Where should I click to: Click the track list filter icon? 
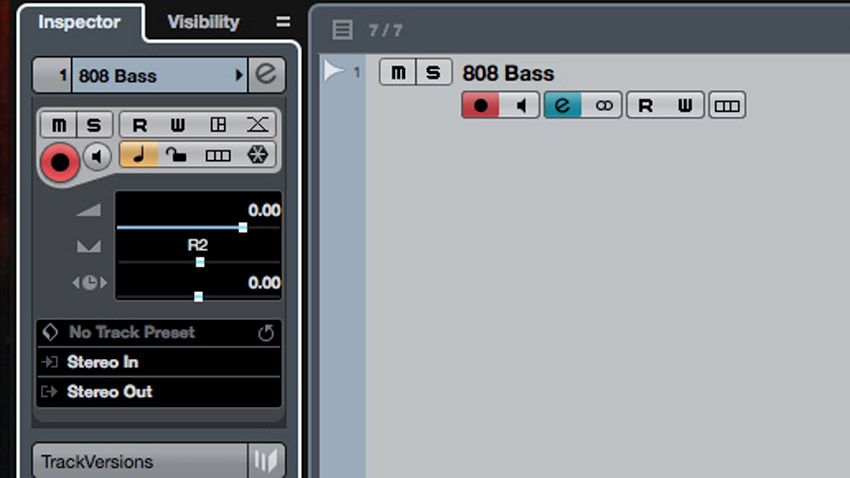tap(343, 30)
